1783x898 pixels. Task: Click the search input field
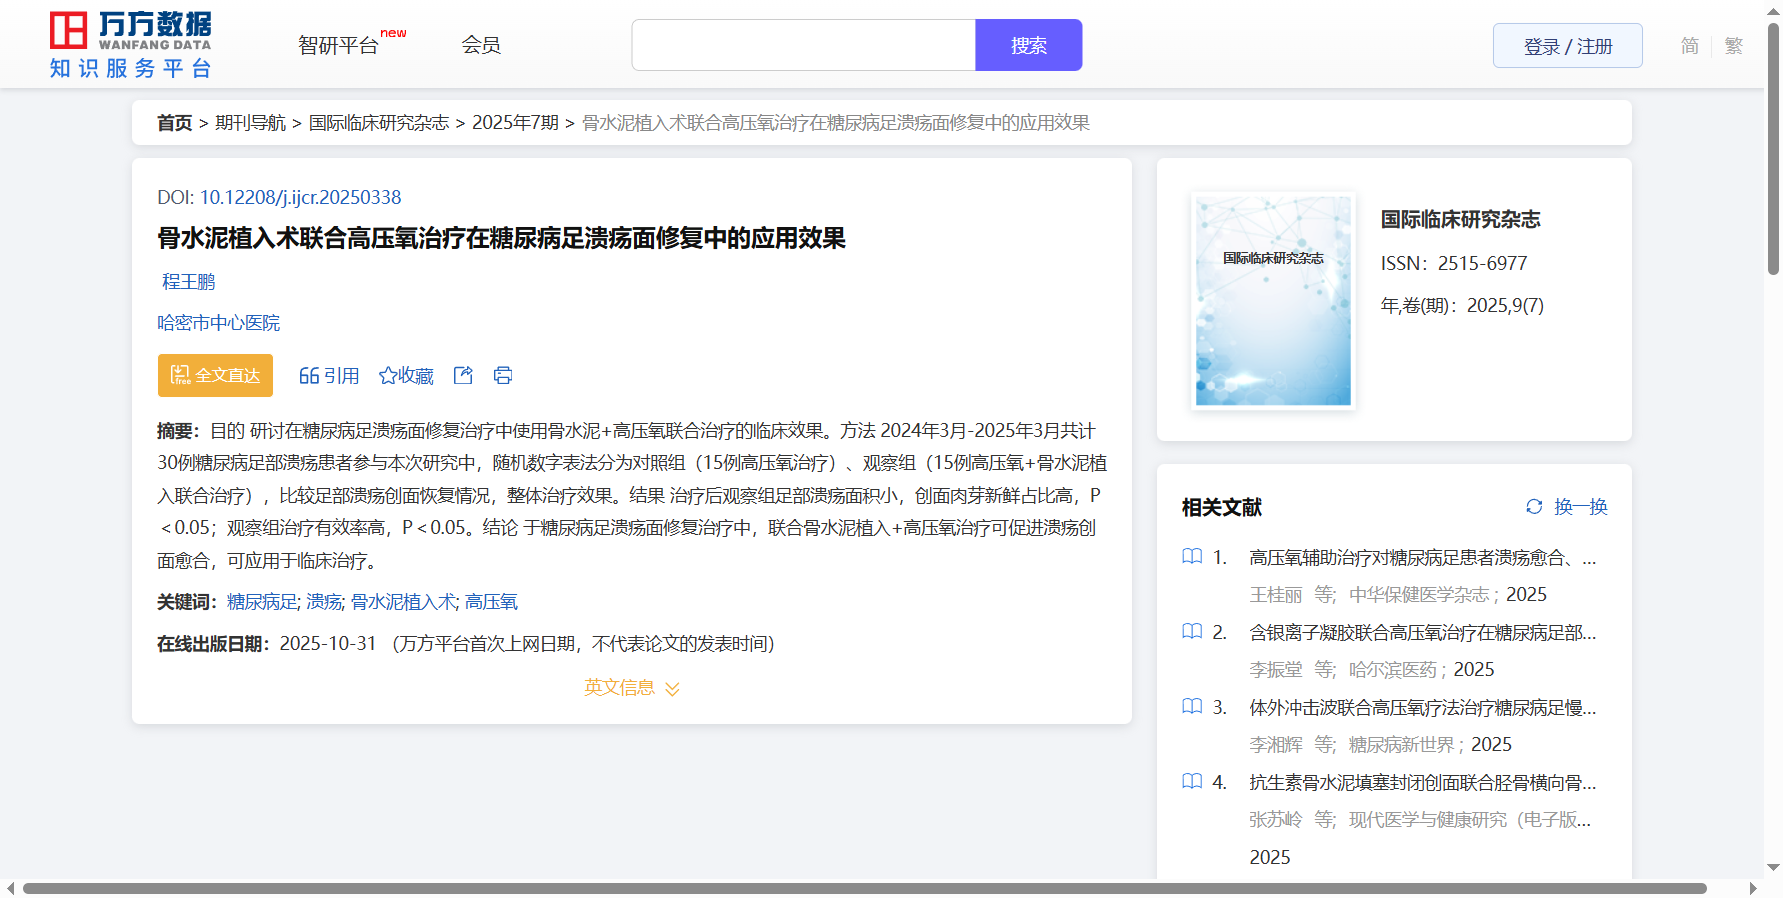(803, 45)
